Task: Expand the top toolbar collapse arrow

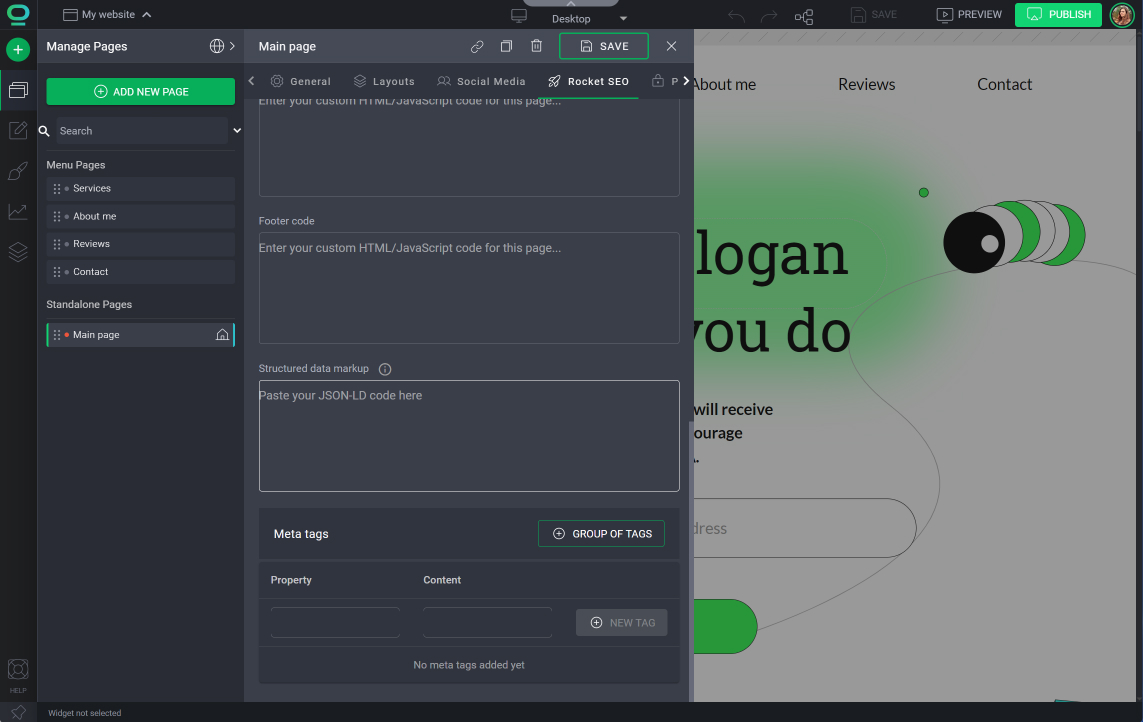Action: pos(571,4)
